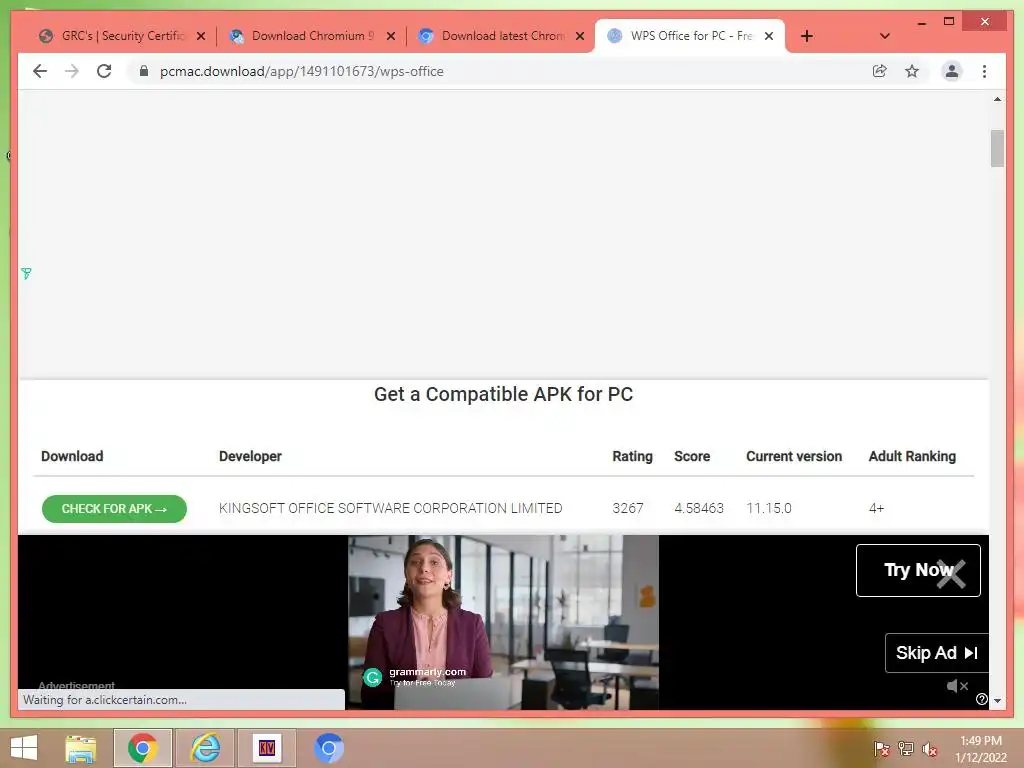Click the CHECK FOR APK button
Screen dimensions: 1024x768
(x=114, y=509)
